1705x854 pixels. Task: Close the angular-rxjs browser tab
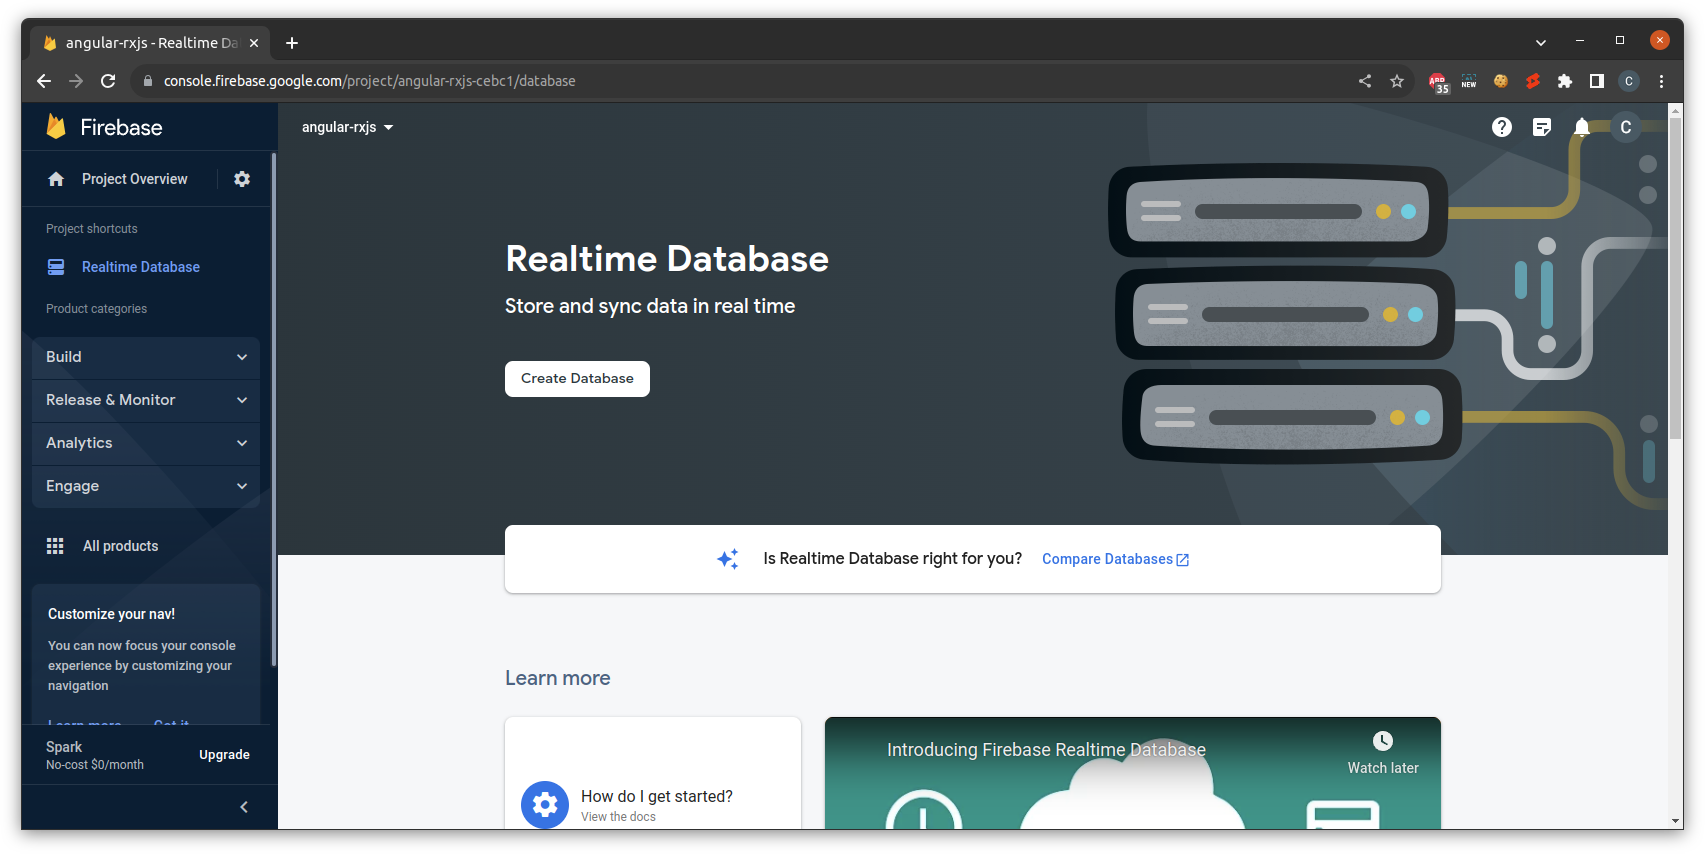[254, 43]
